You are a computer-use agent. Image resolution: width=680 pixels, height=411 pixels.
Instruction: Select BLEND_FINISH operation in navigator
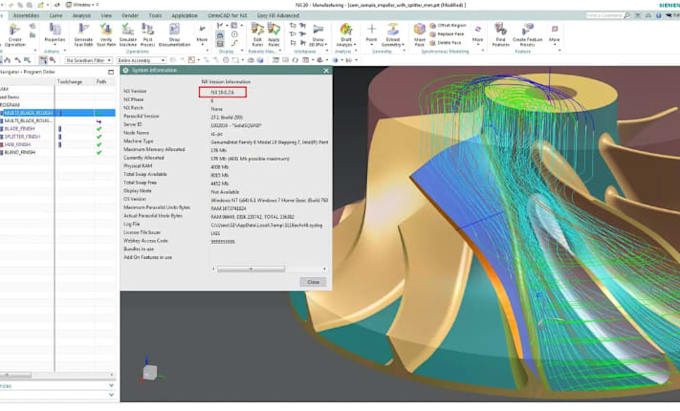coord(20,153)
